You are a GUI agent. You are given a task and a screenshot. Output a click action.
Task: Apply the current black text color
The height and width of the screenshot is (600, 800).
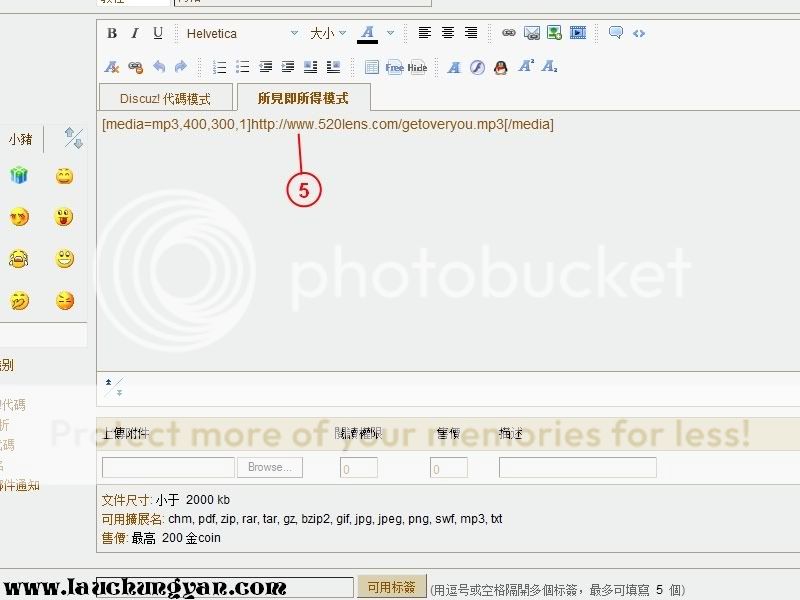(x=367, y=34)
